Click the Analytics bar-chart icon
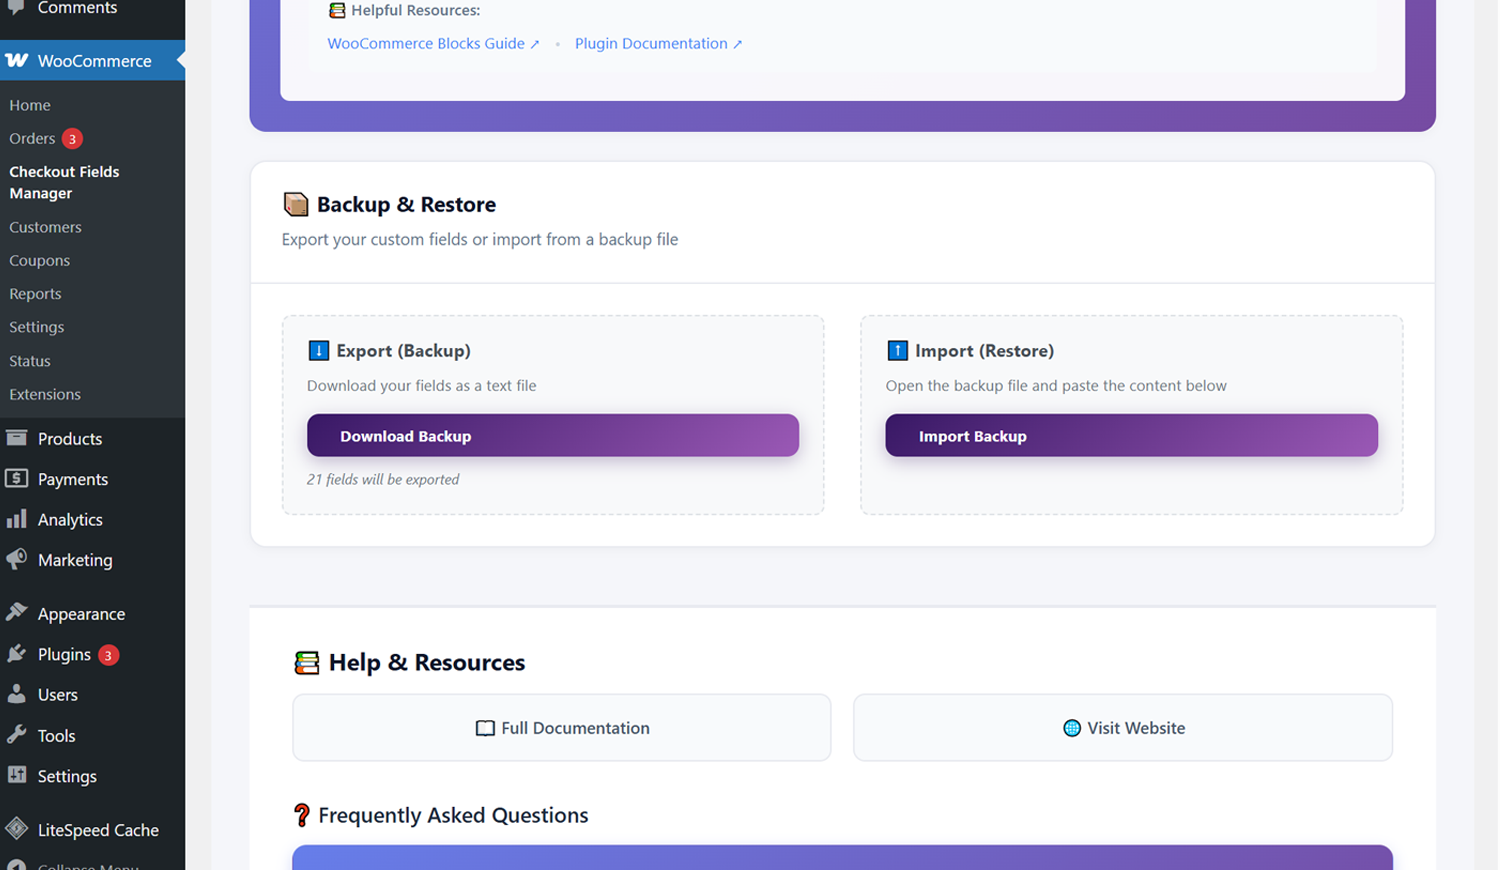1500x870 pixels. coord(17,519)
